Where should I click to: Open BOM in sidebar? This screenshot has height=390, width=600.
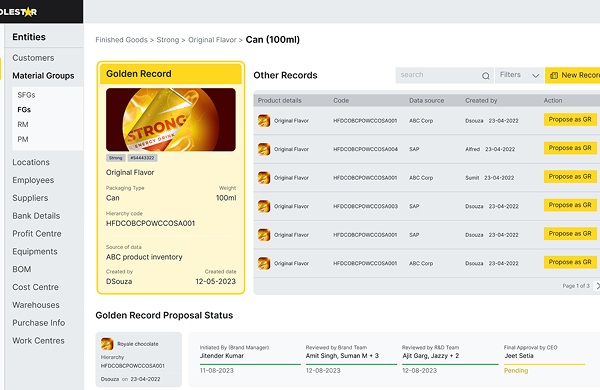pos(21,269)
